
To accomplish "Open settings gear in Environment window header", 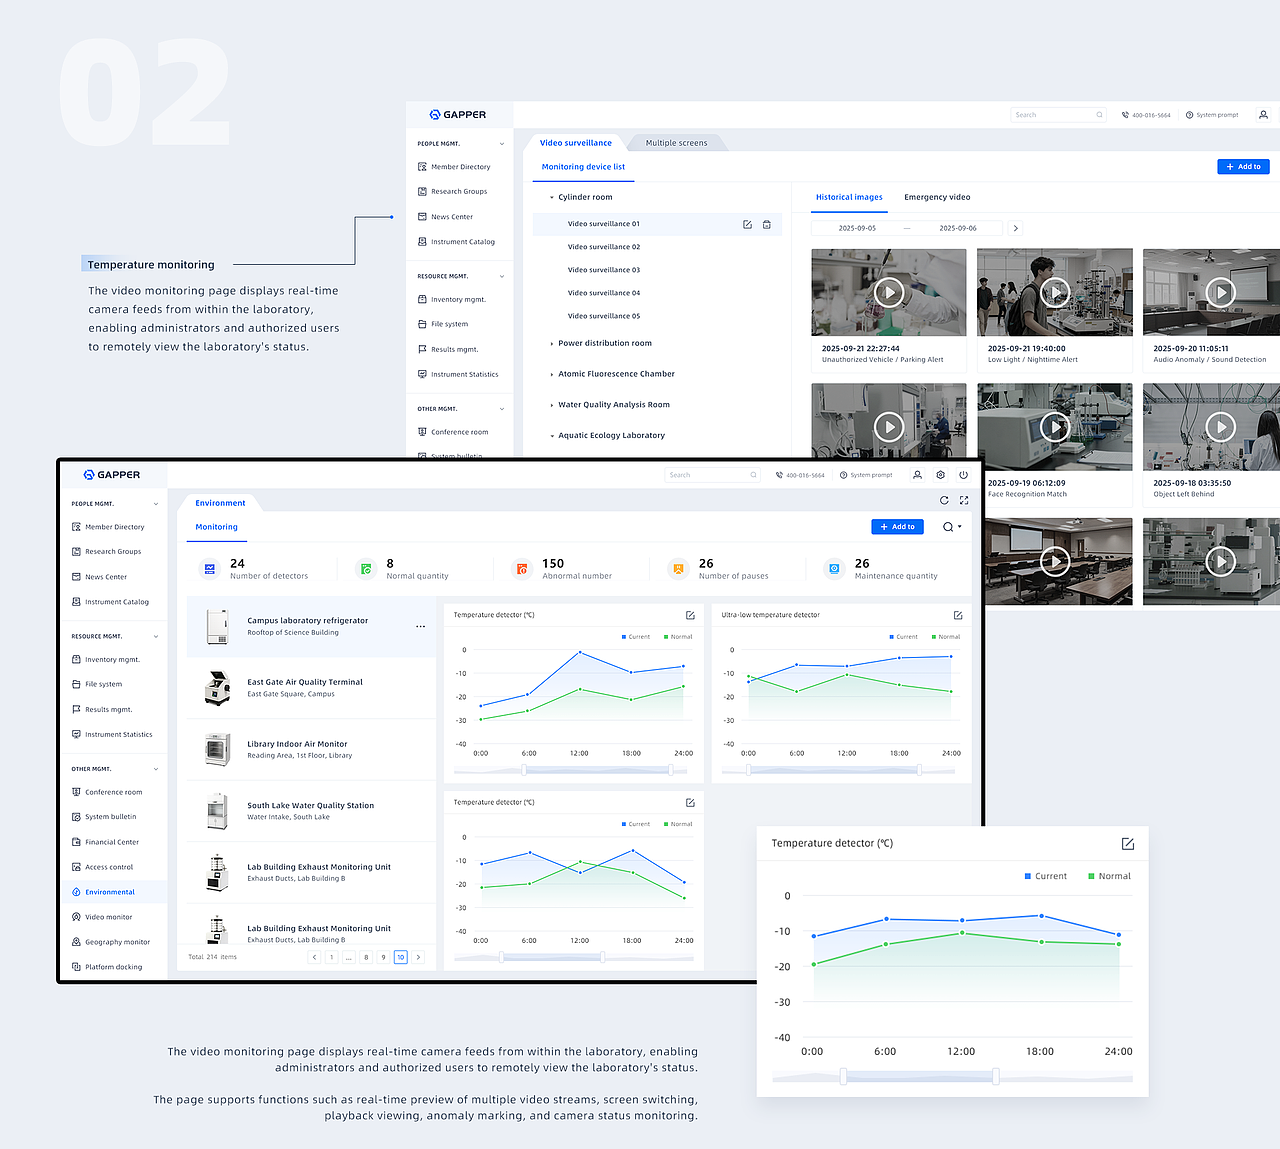I will click(x=940, y=475).
